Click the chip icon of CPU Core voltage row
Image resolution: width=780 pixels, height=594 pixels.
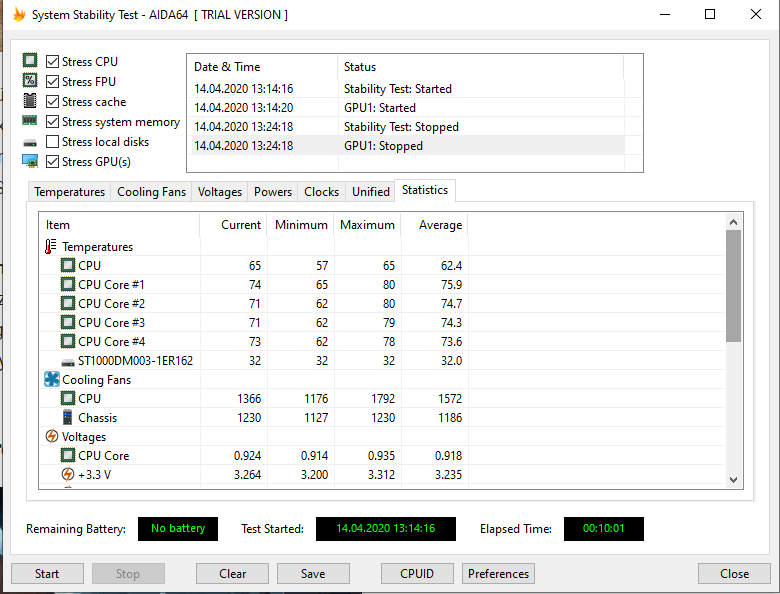coord(68,455)
